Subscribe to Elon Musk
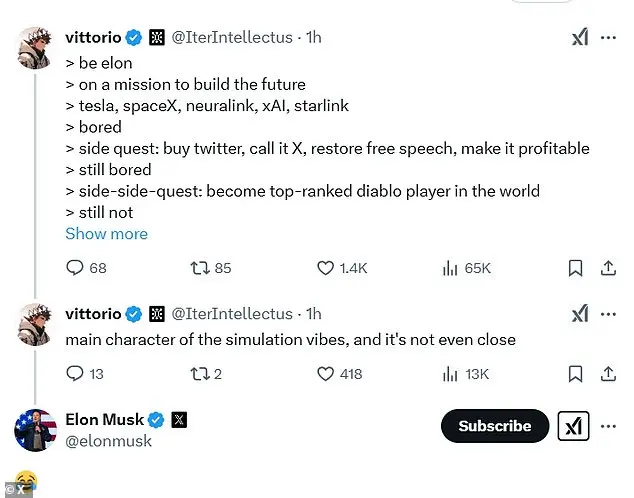Image resolution: width=634 pixels, height=498 pixels. click(x=494, y=426)
